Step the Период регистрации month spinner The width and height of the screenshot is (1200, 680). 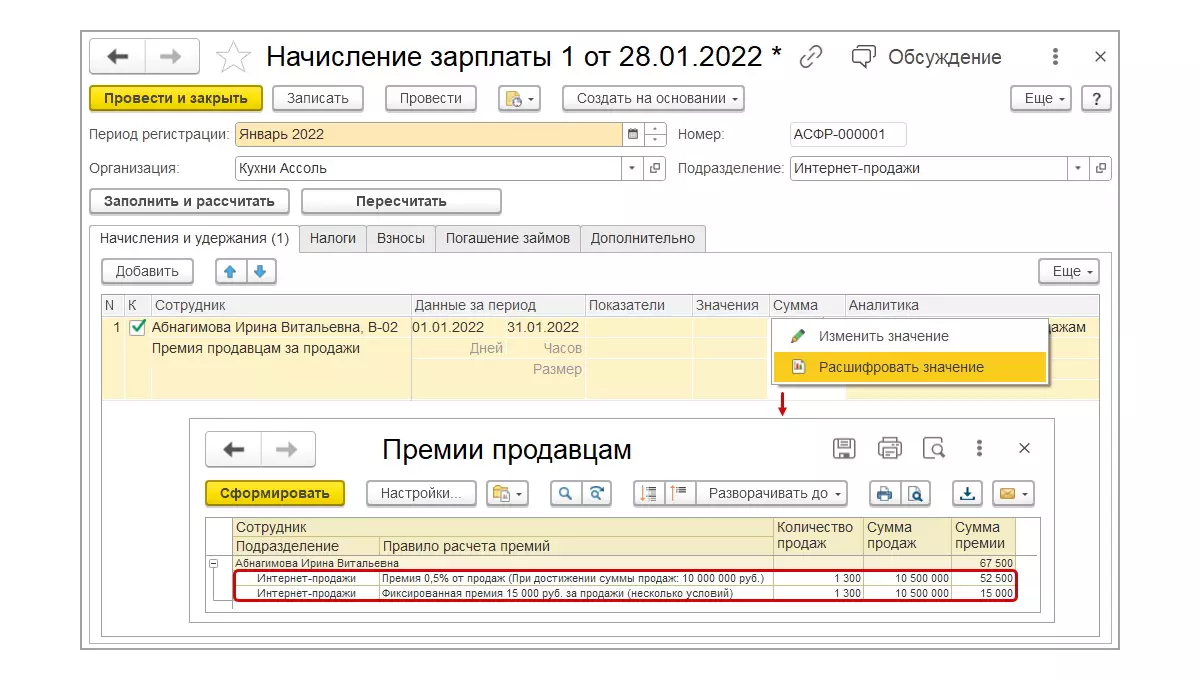tap(656, 134)
